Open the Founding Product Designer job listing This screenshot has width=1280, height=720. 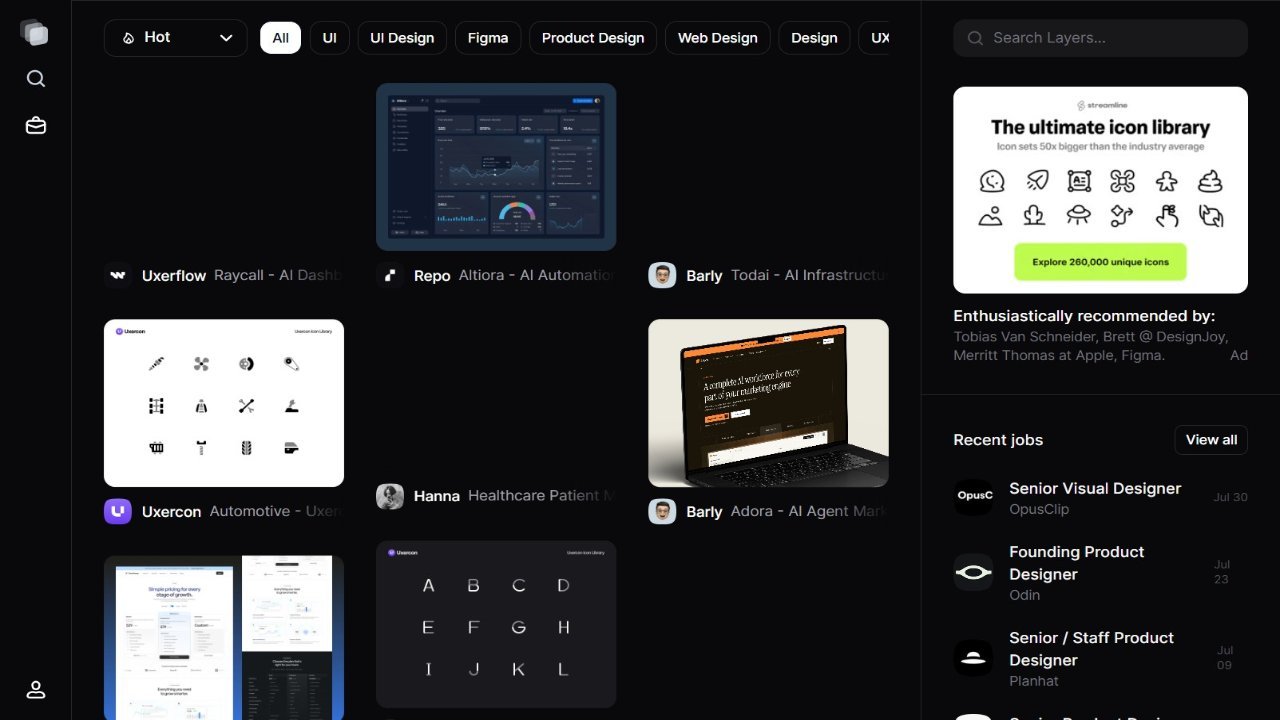click(1076, 563)
